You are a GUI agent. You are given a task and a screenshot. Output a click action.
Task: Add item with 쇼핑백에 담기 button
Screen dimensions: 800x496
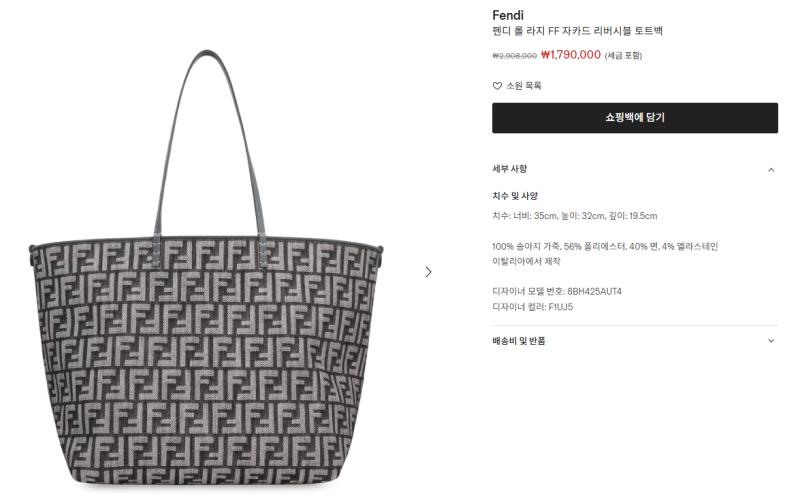(x=635, y=118)
